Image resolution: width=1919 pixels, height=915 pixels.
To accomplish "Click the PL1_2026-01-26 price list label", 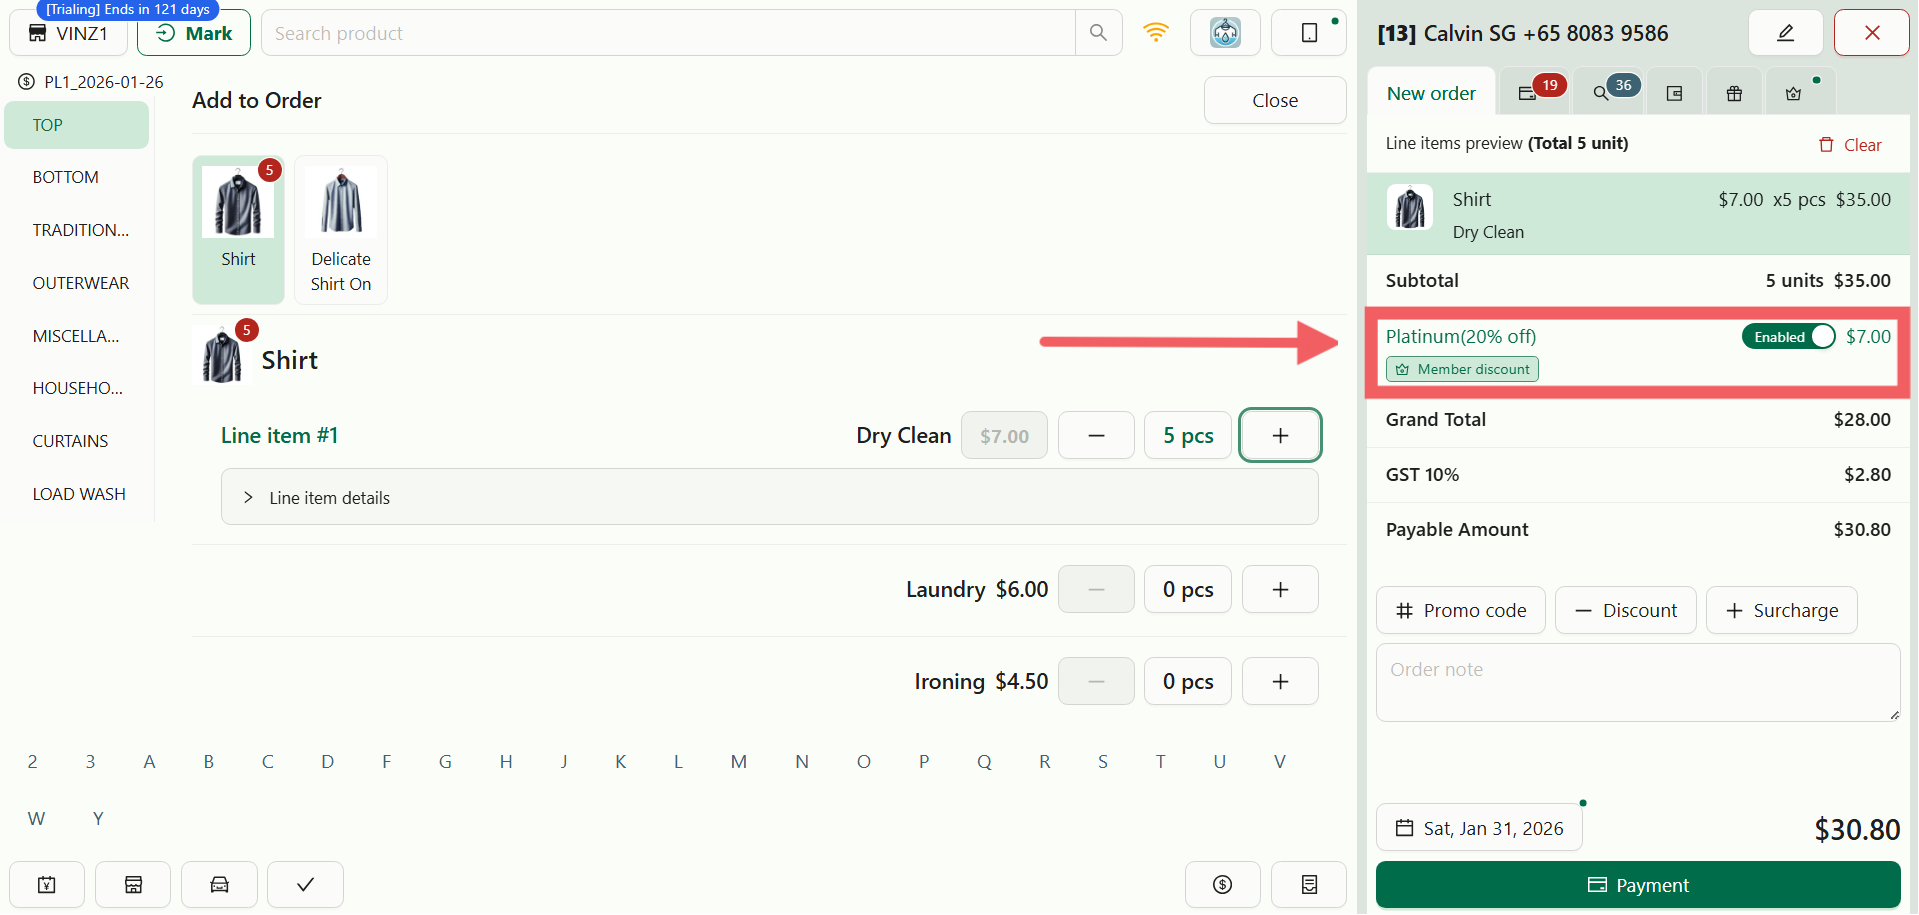I will (103, 82).
